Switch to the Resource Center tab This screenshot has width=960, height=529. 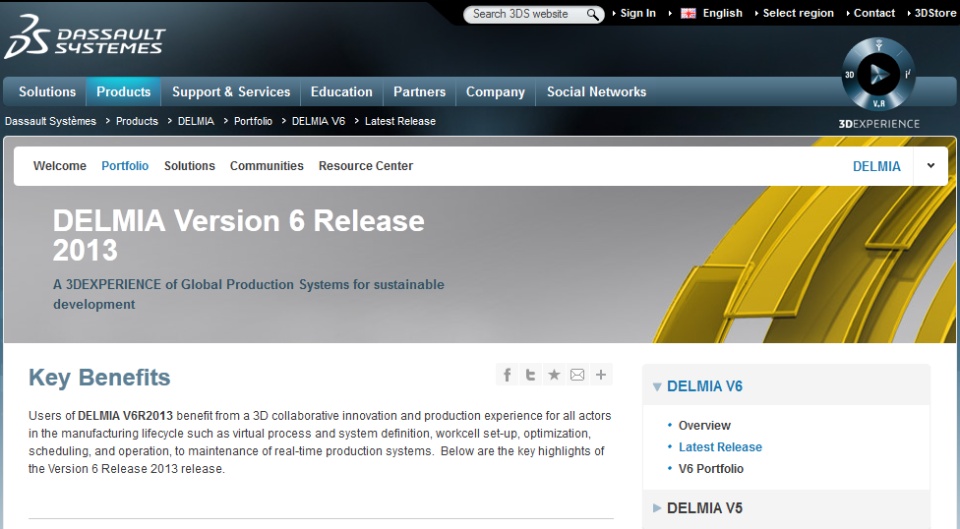[x=366, y=166]
